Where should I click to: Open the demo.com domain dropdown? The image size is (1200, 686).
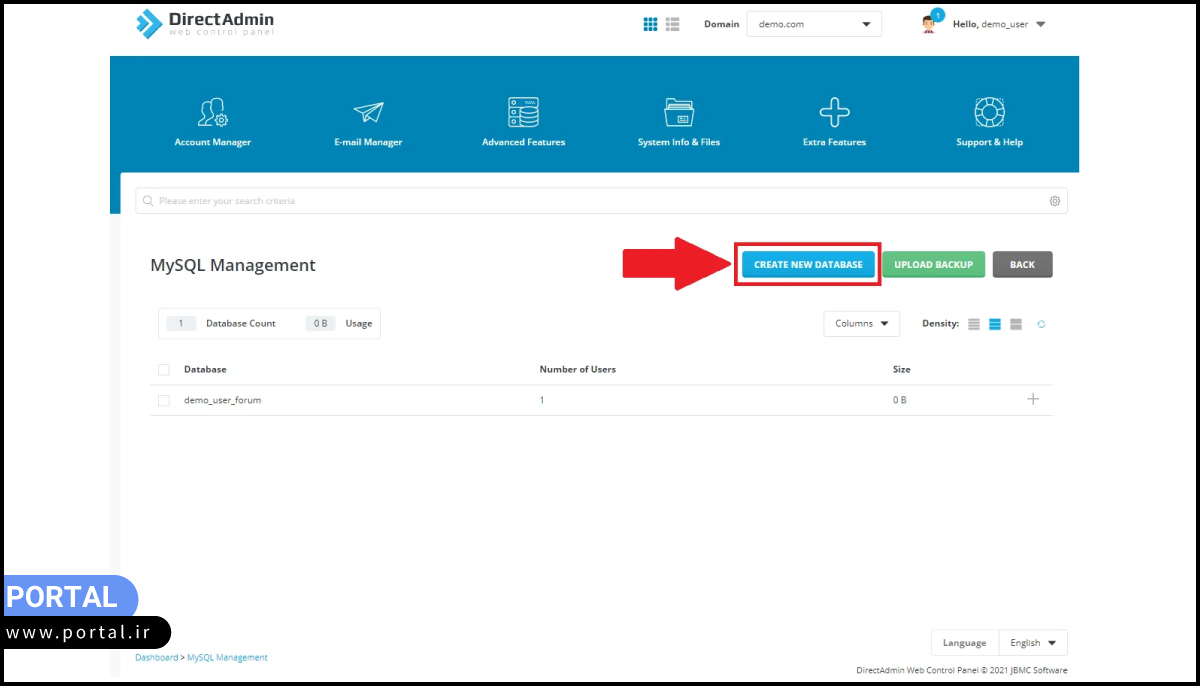(814, 23)
